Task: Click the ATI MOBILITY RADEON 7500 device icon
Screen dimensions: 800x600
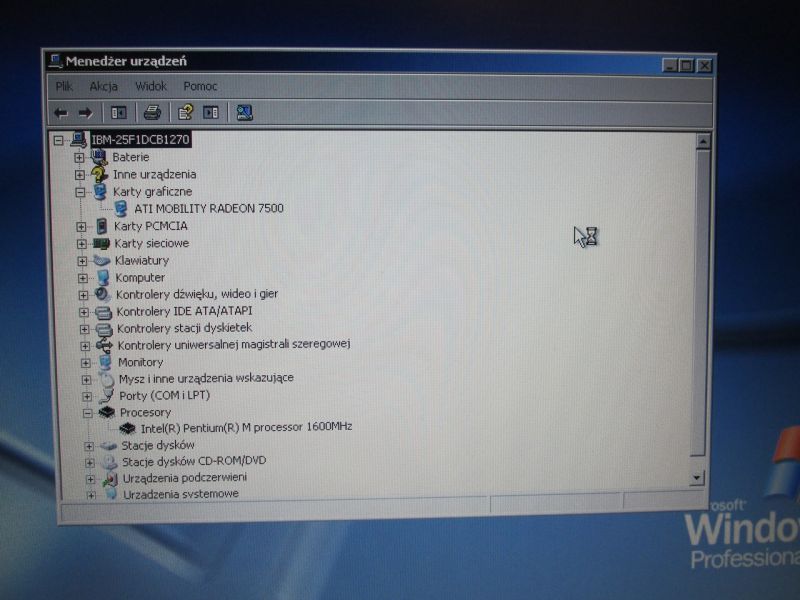Action: tap(121, 208)
